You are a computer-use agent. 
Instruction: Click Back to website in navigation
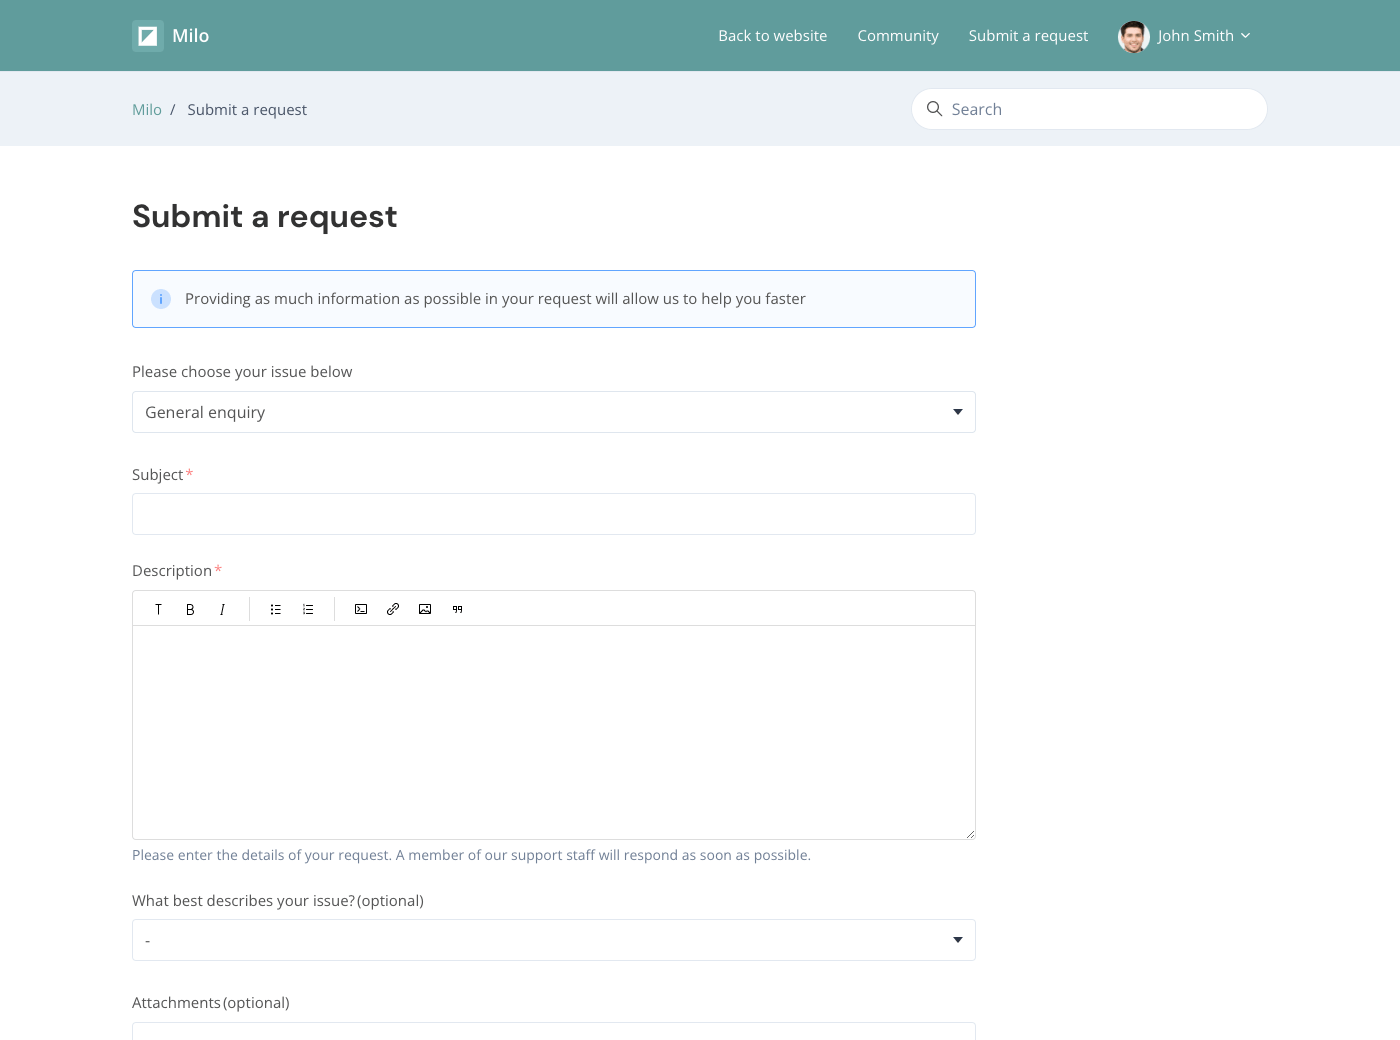click(772, 36)
